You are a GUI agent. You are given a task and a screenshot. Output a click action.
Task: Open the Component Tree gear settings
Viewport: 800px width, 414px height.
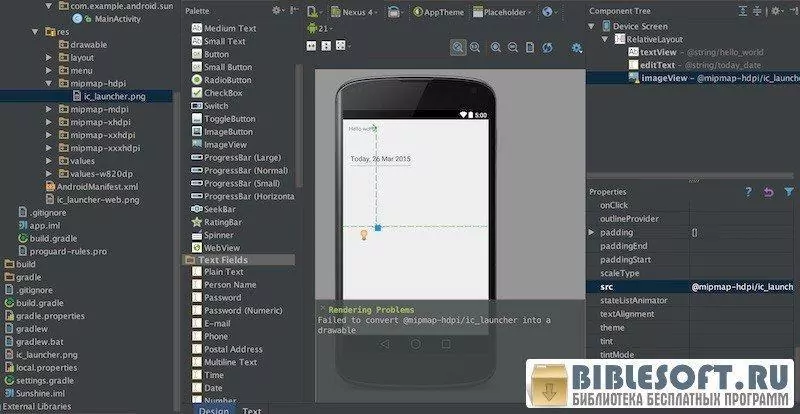(777, 11)
